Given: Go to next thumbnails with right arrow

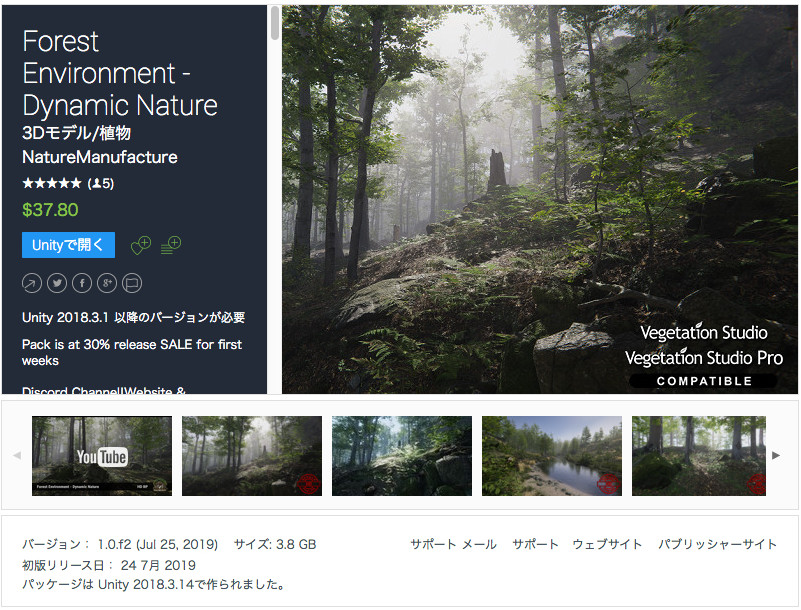Looking at the screenshot, I should click(x=776, y=455).
